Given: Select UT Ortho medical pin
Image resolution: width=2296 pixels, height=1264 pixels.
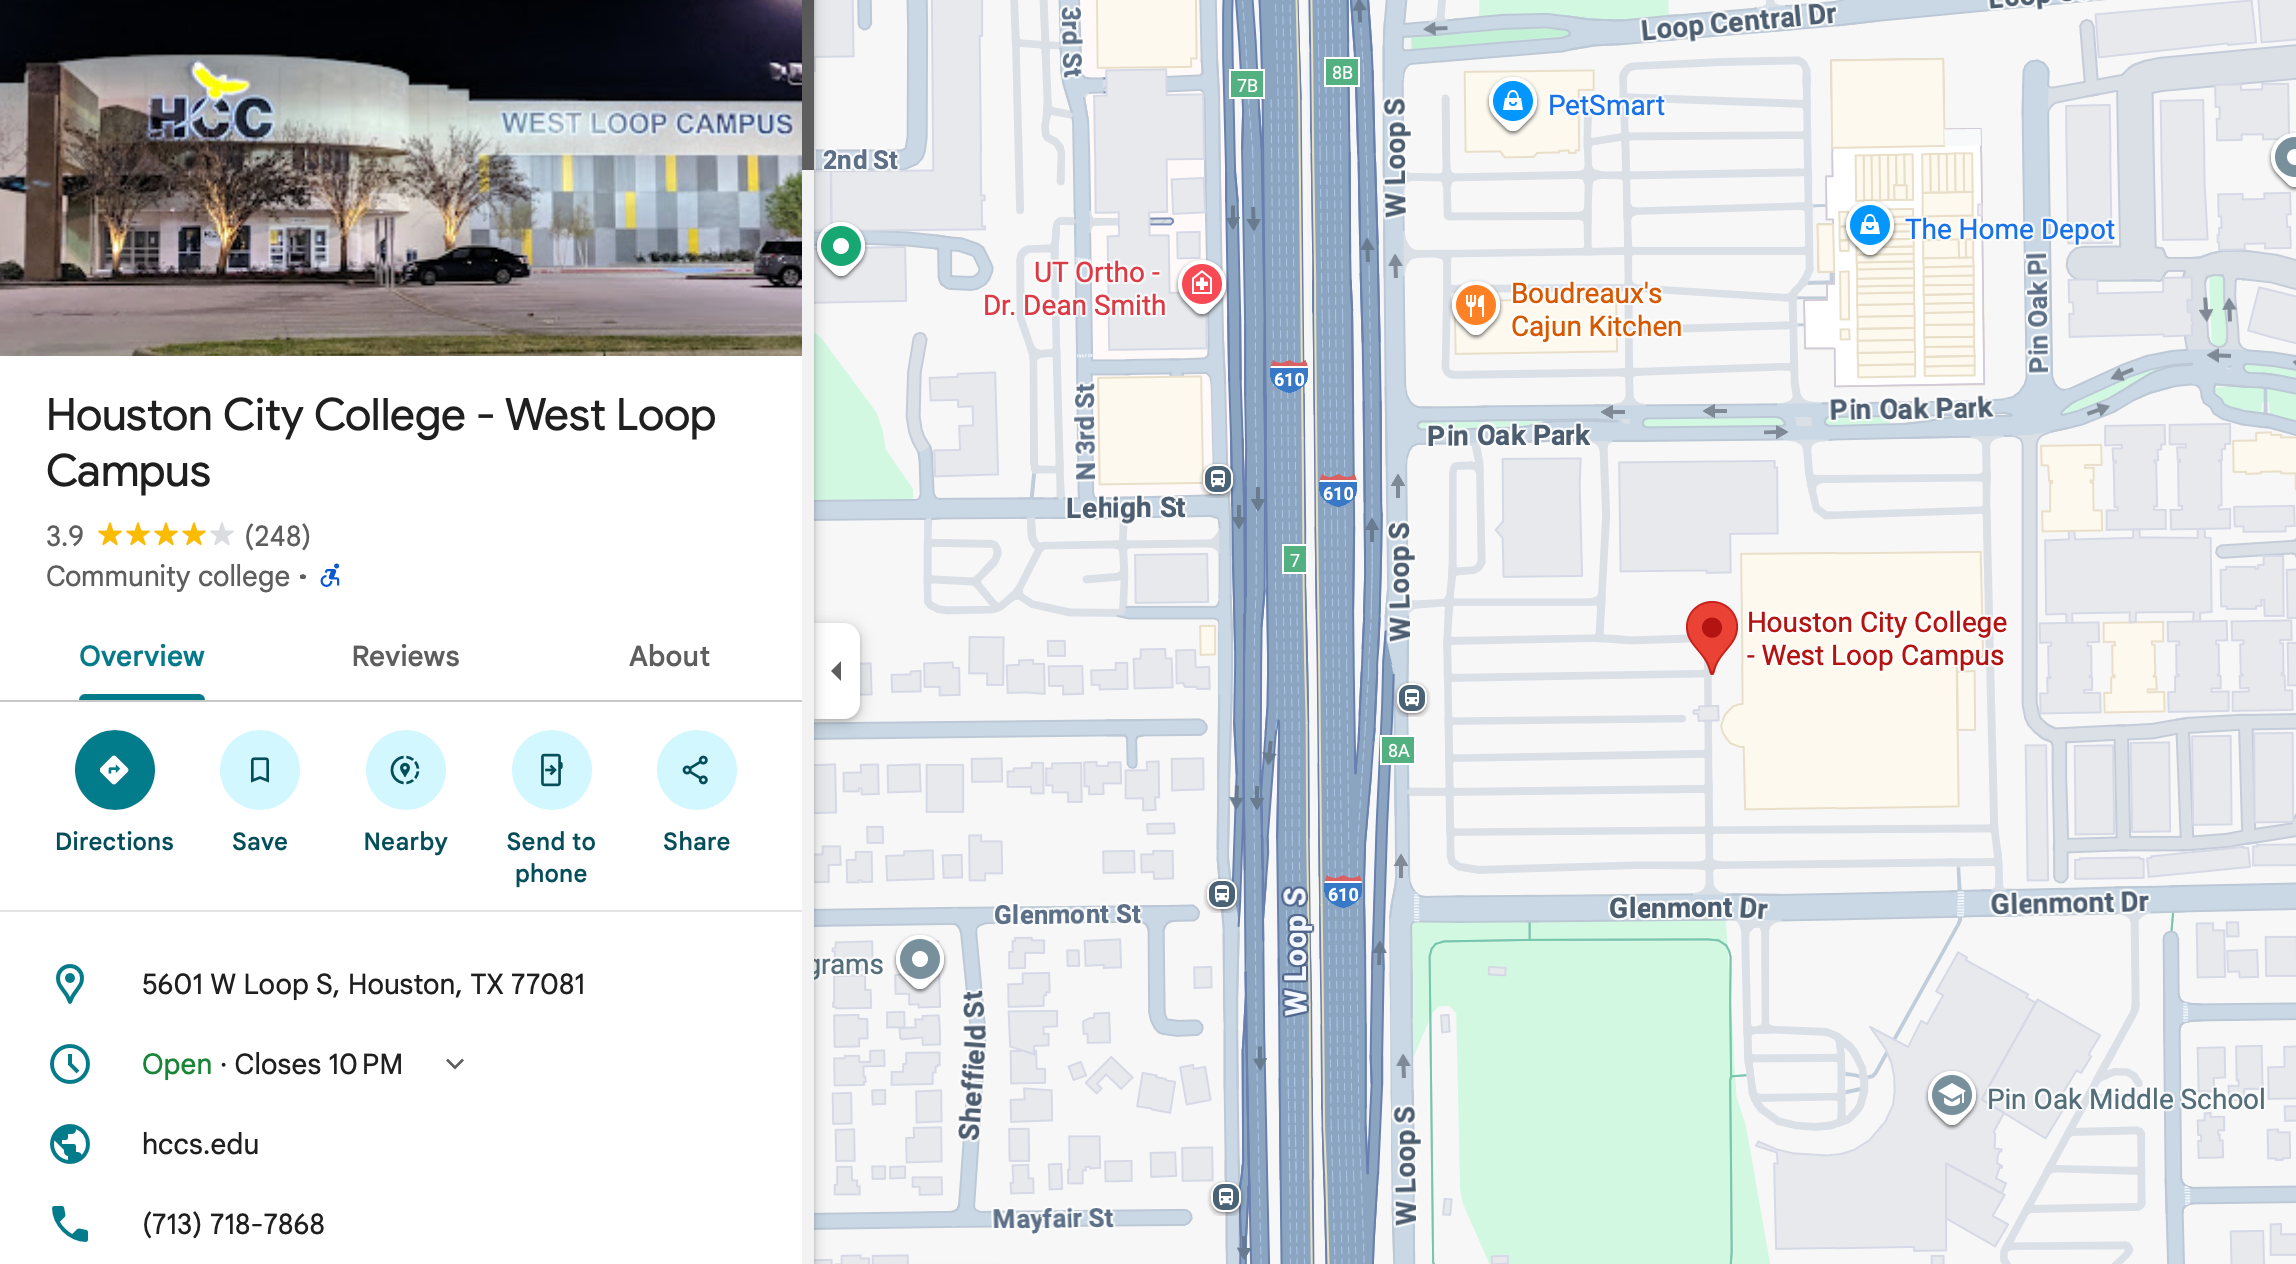Looking at the screenshot, I should (x=1202, y=286).
